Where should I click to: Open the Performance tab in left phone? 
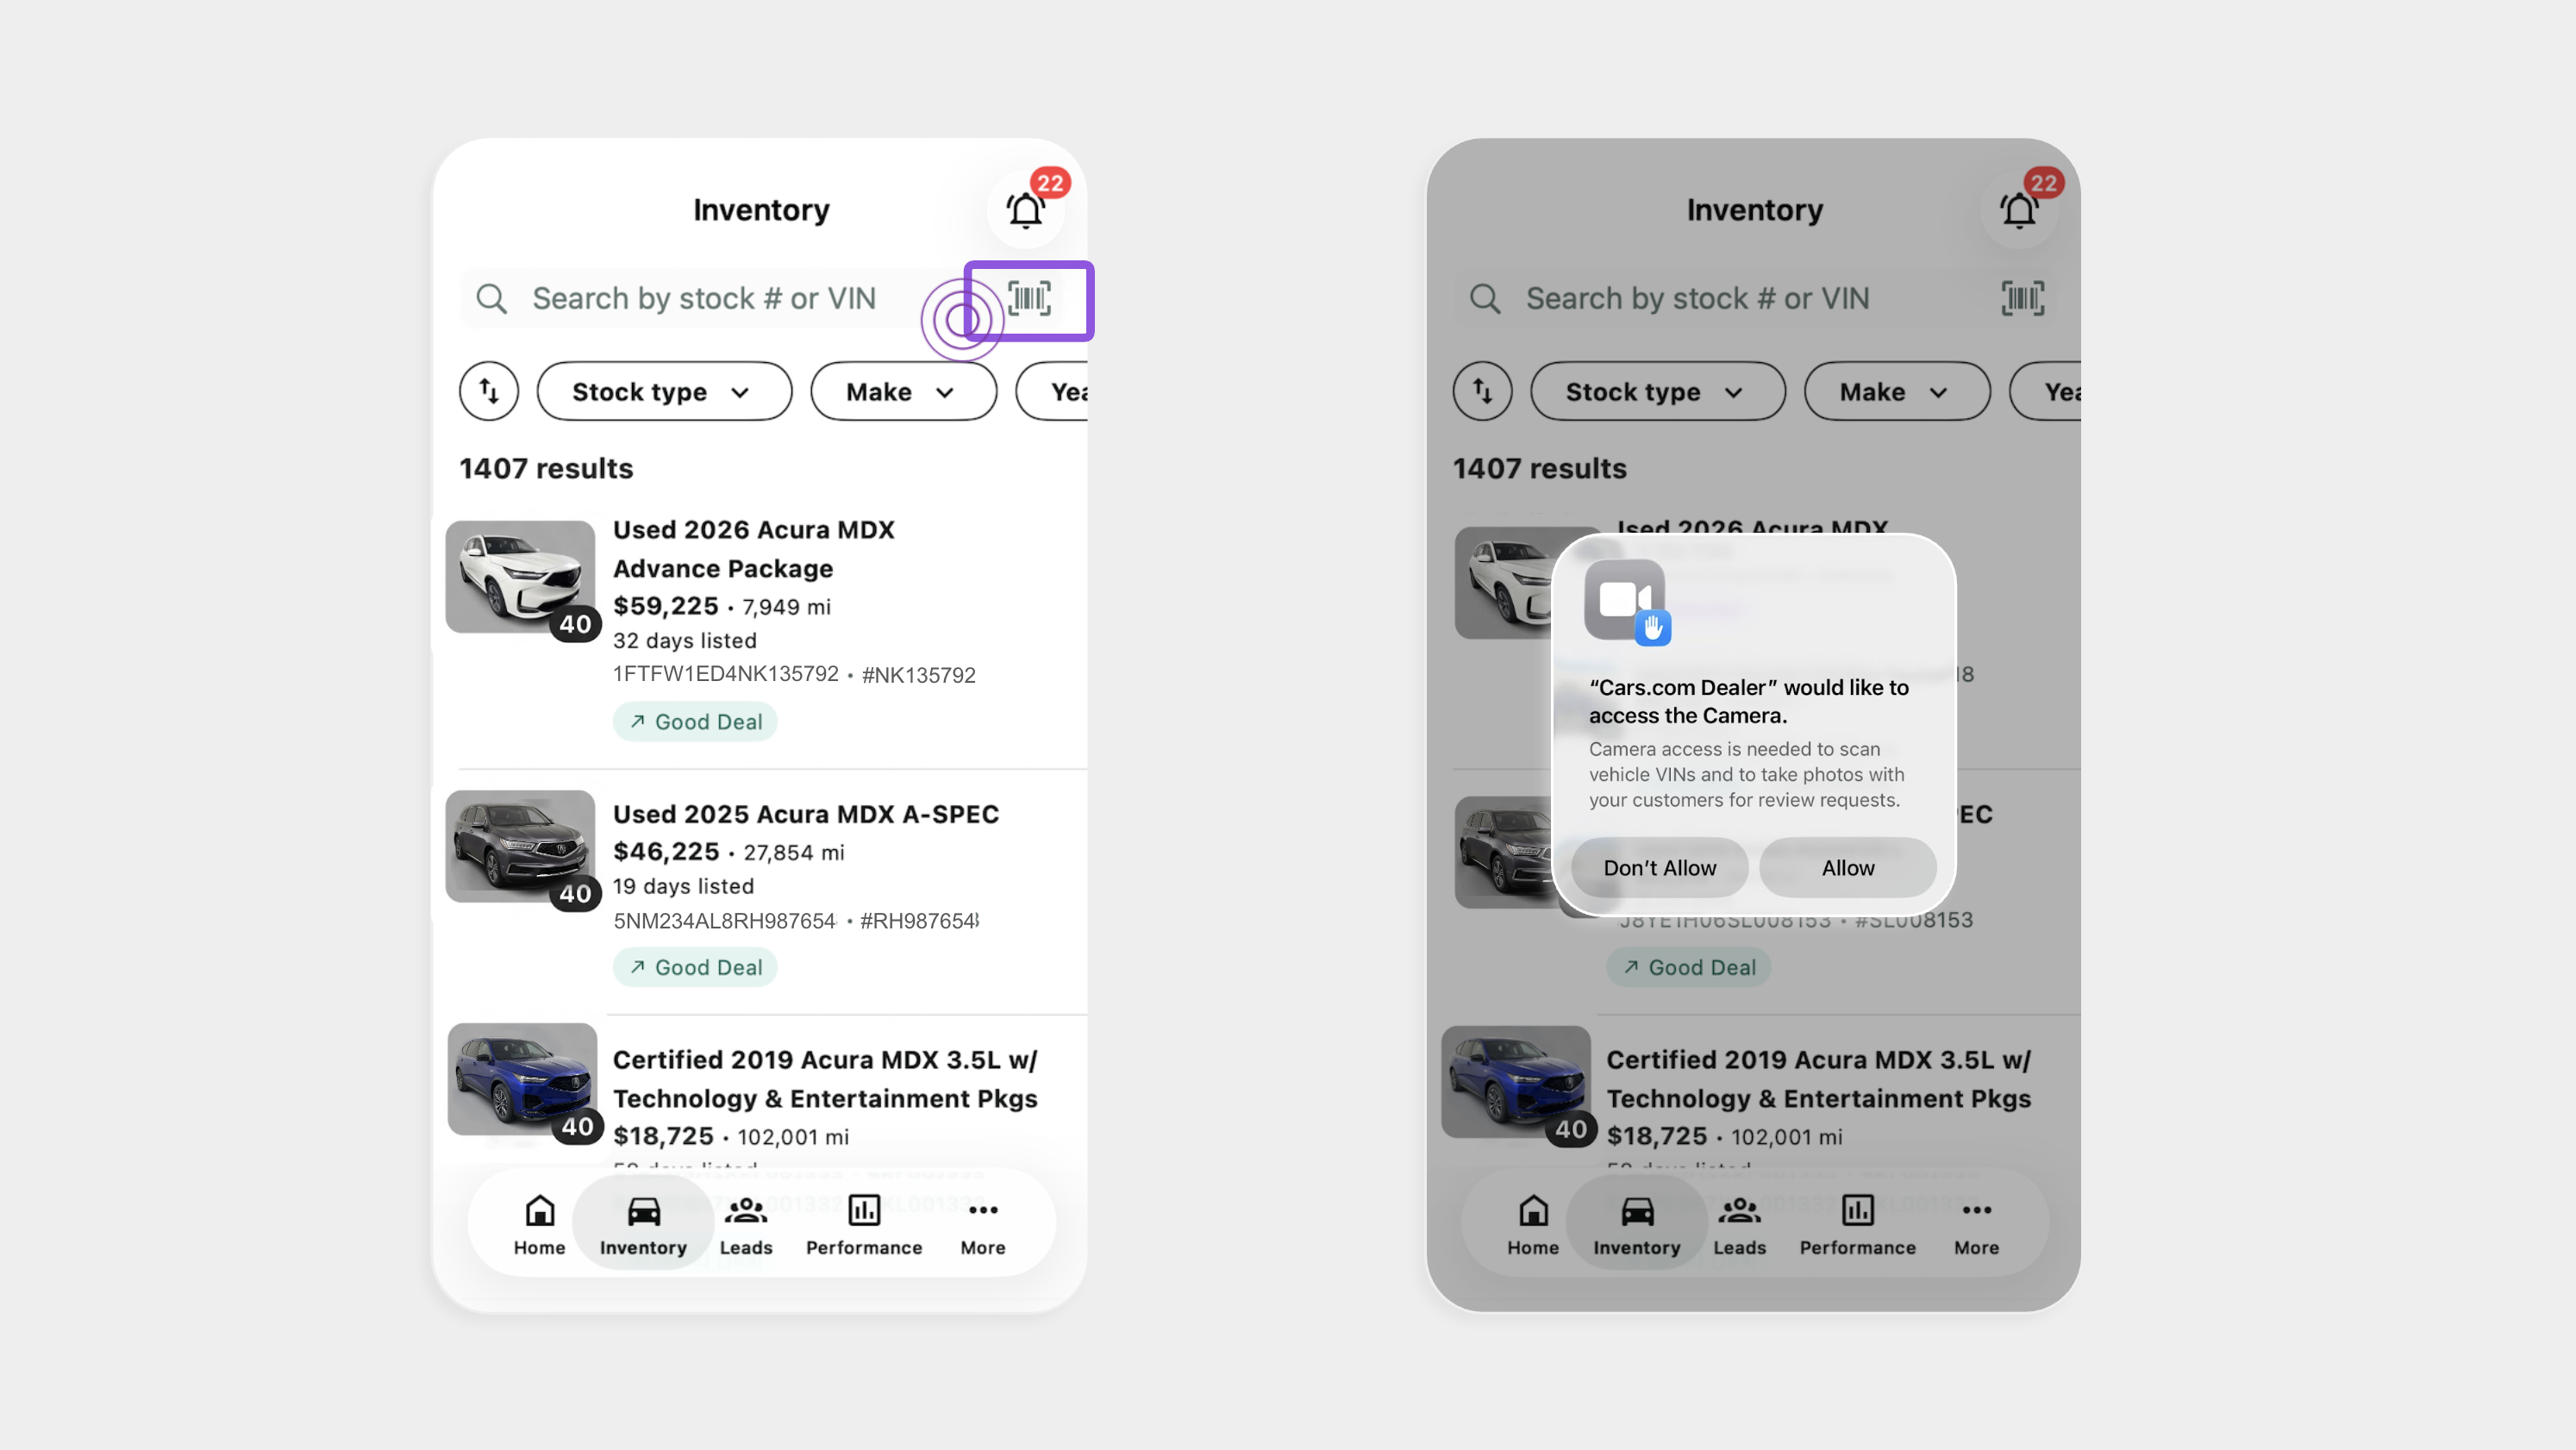(x=864, y=1225)
